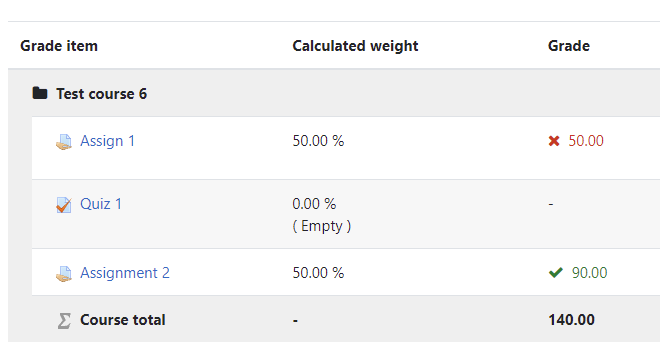
Task: Click the Calculated weight column header
Action: click(355, 46)
